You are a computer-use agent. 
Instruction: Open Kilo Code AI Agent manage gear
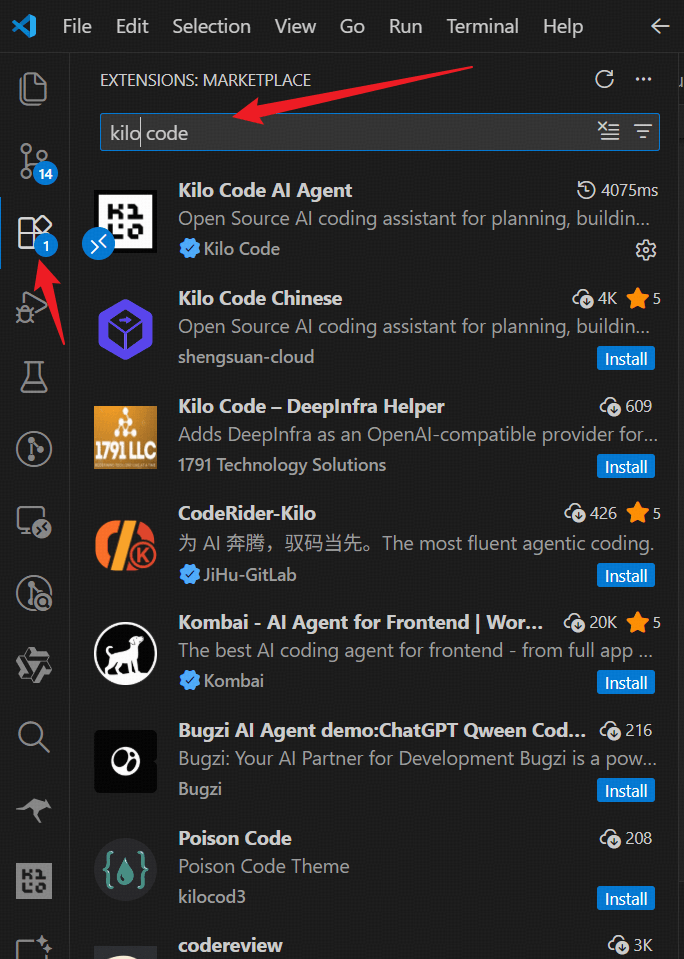646,249
